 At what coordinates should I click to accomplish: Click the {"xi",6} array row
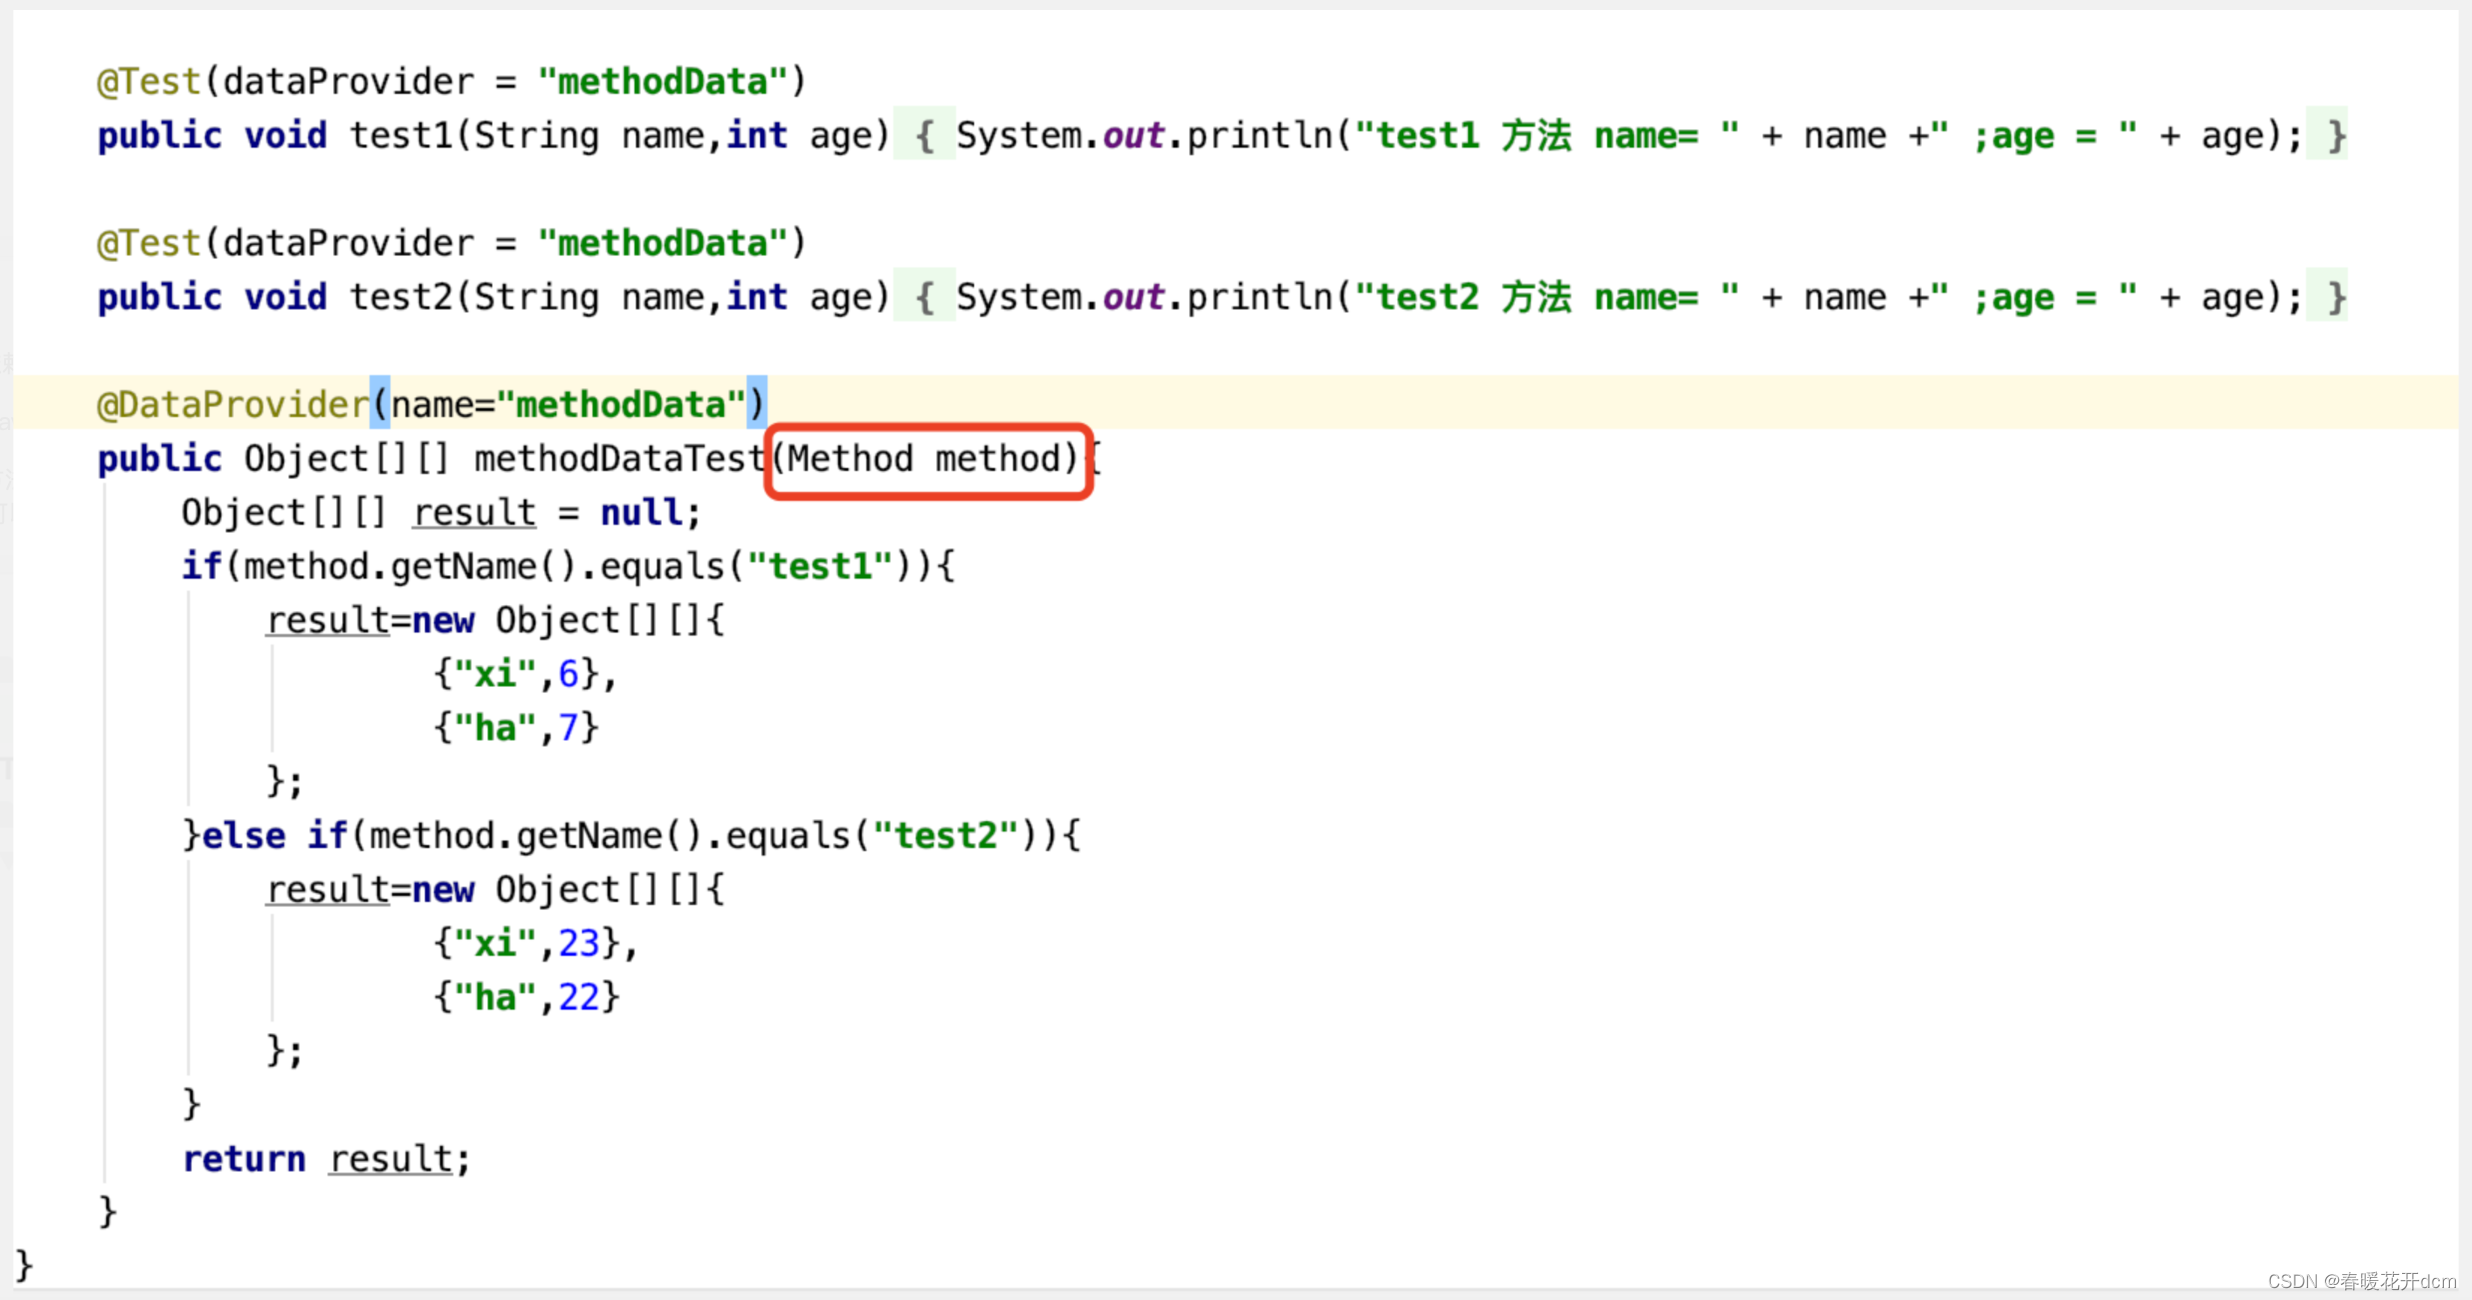tap(516, 674)
